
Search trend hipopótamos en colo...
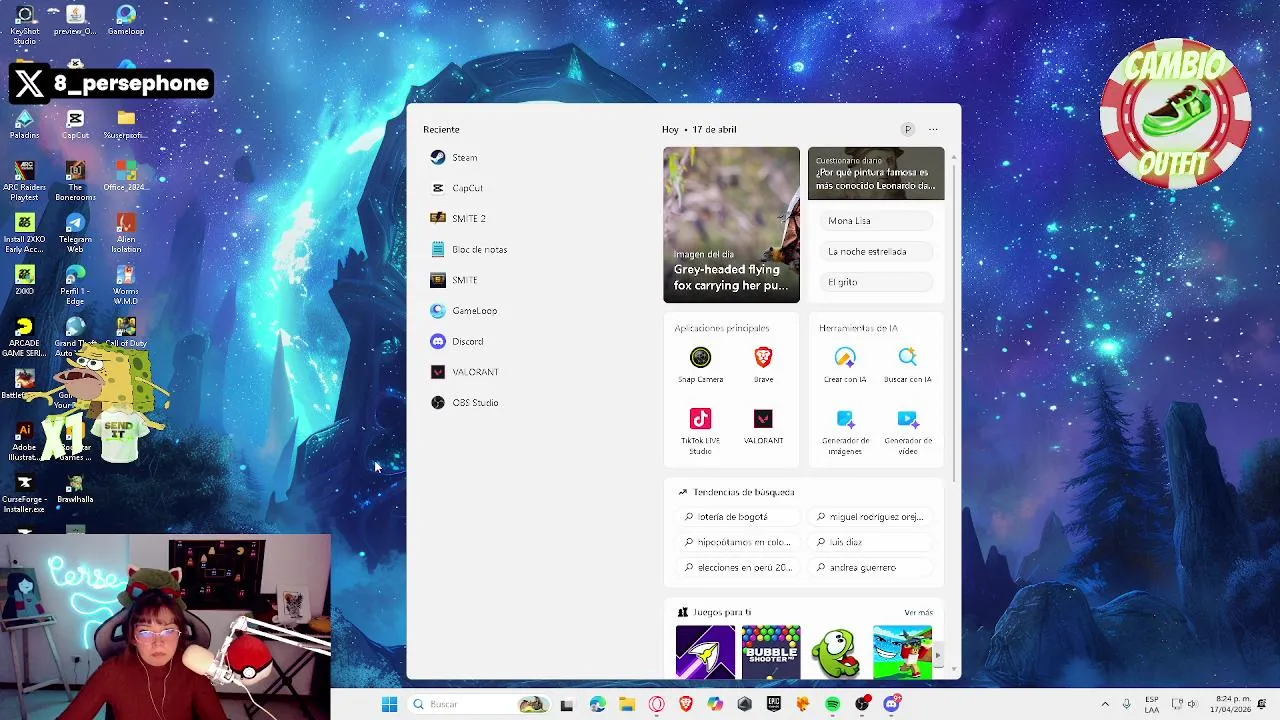(x=737, y=542)
